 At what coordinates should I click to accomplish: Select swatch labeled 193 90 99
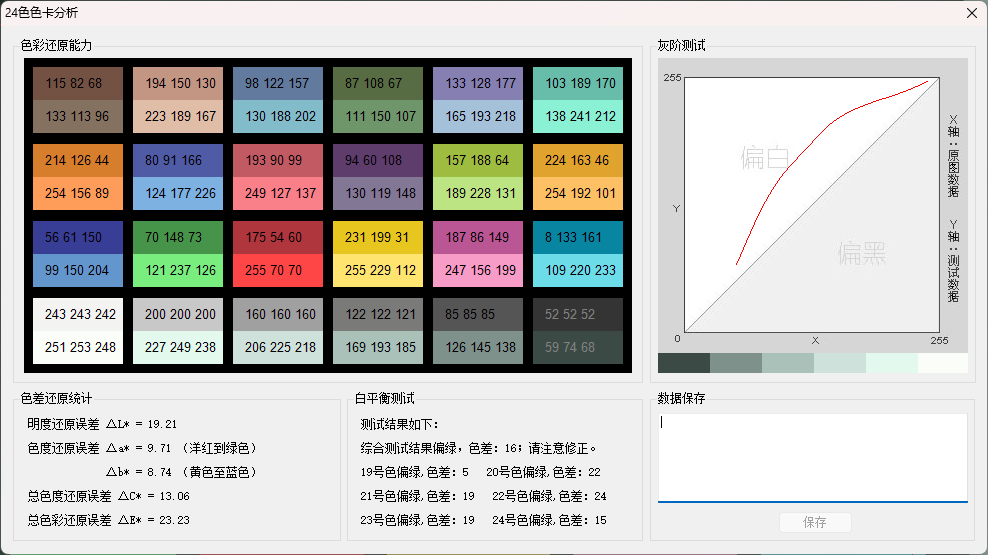tap(278, 160)
